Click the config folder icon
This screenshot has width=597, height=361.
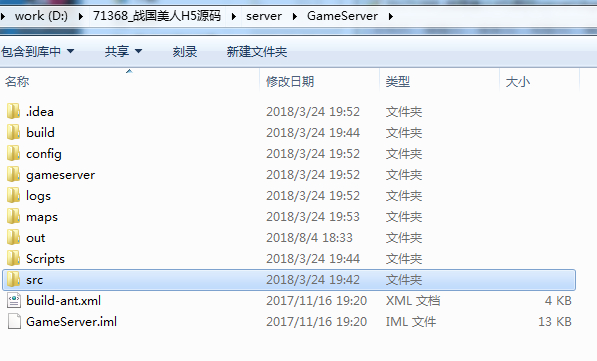14,153
